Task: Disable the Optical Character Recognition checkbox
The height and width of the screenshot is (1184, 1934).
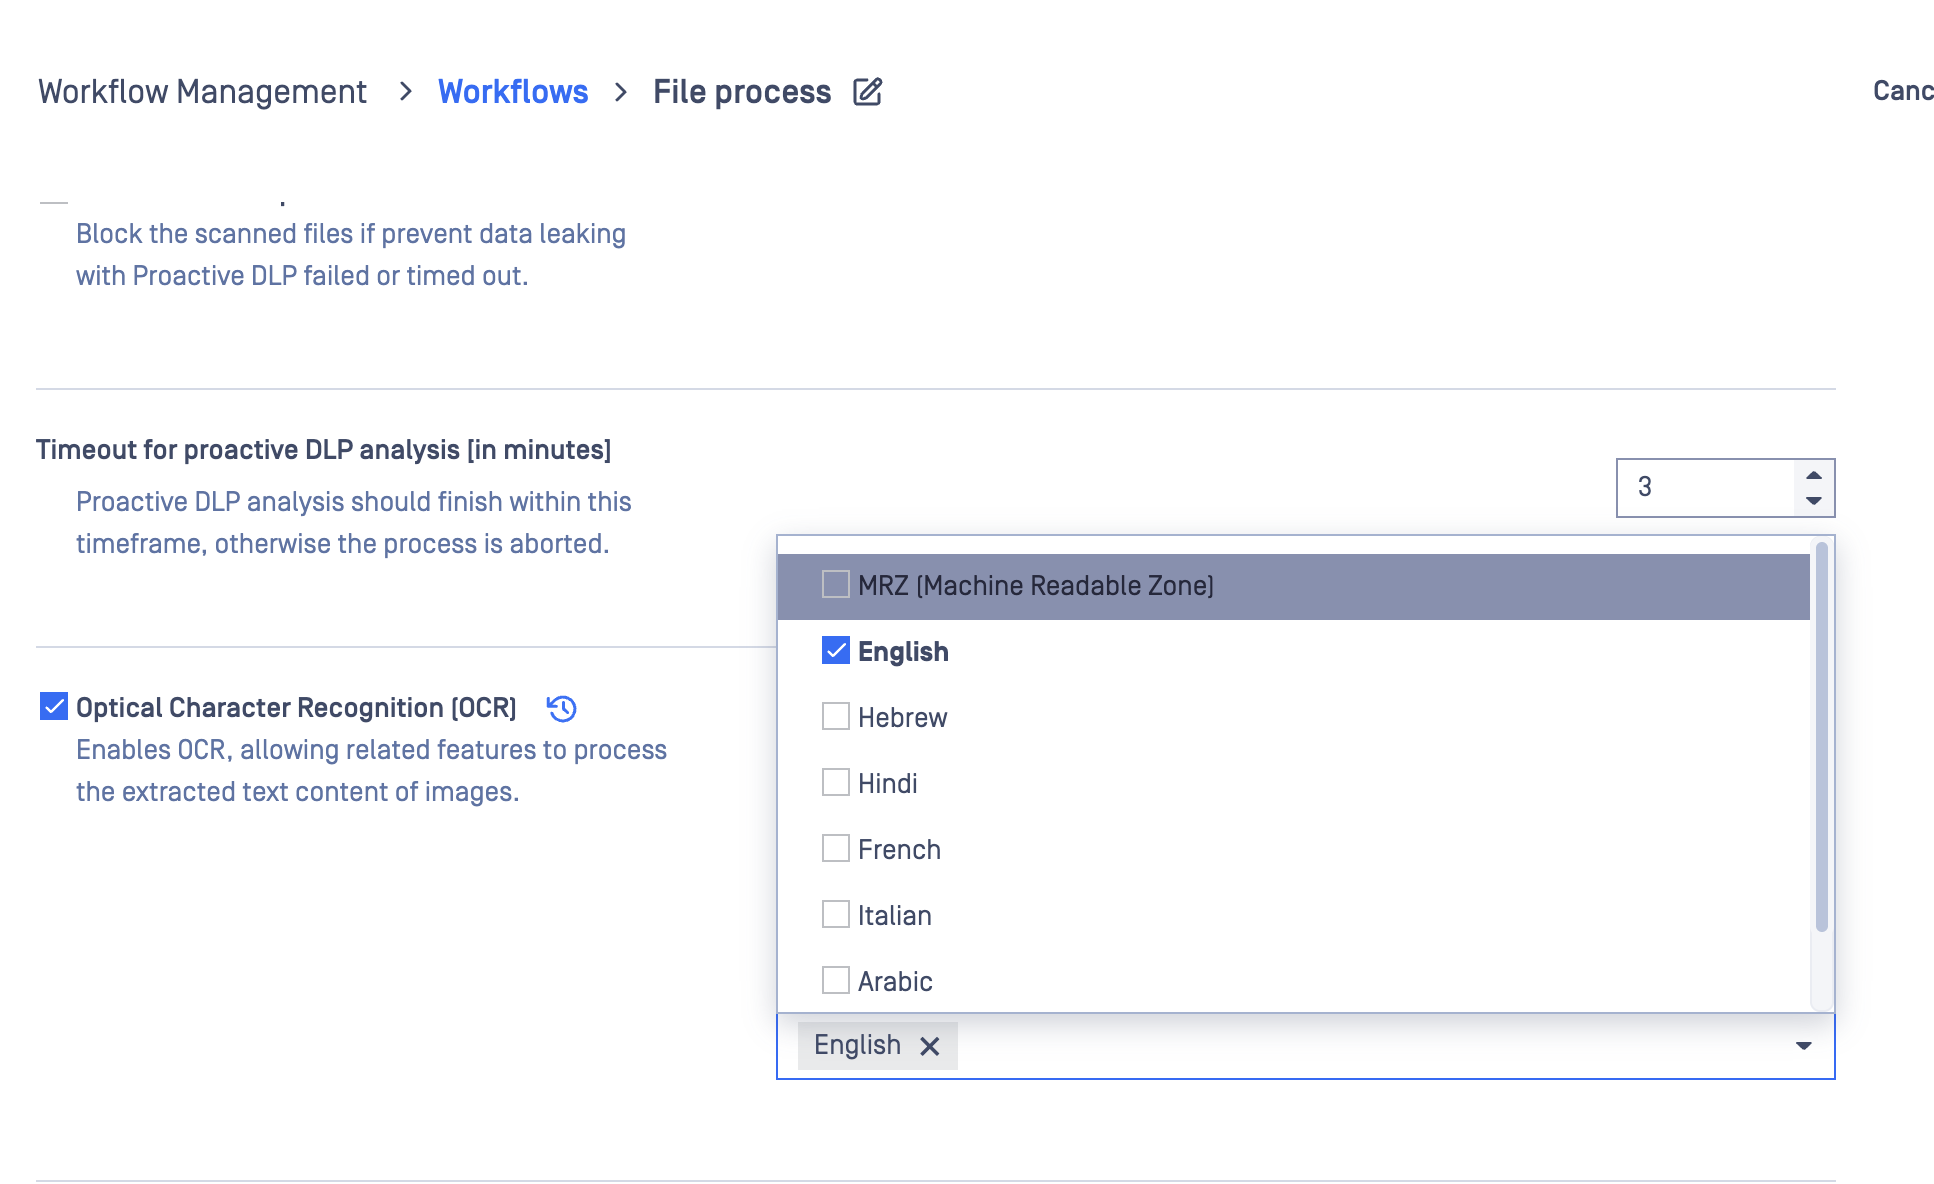Action: click(54, 707)
